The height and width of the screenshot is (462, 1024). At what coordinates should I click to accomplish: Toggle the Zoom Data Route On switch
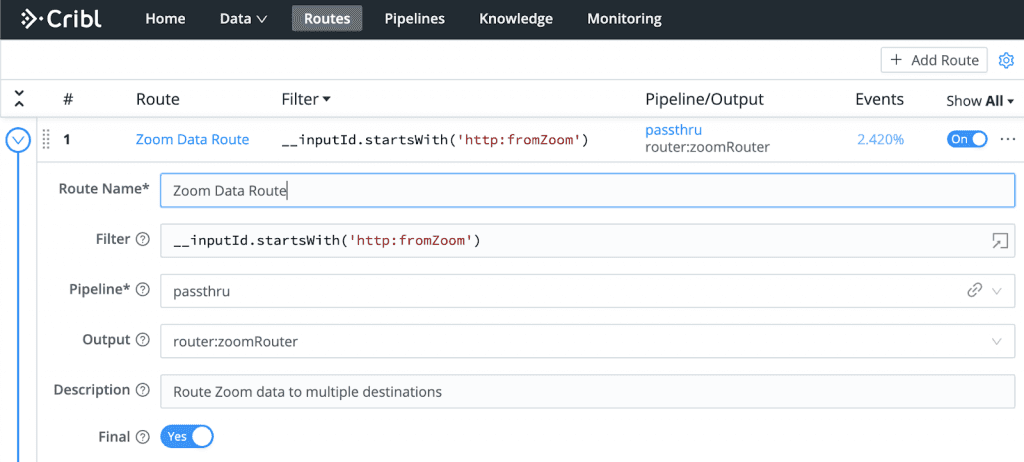(x=966, y=139)
